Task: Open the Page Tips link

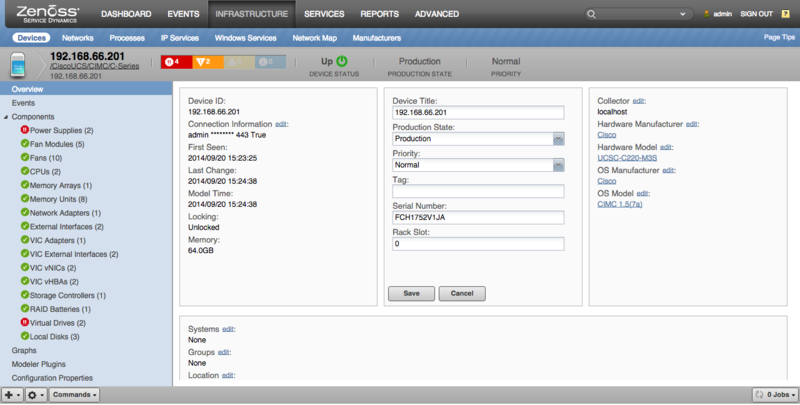Action: coord(779,37)
